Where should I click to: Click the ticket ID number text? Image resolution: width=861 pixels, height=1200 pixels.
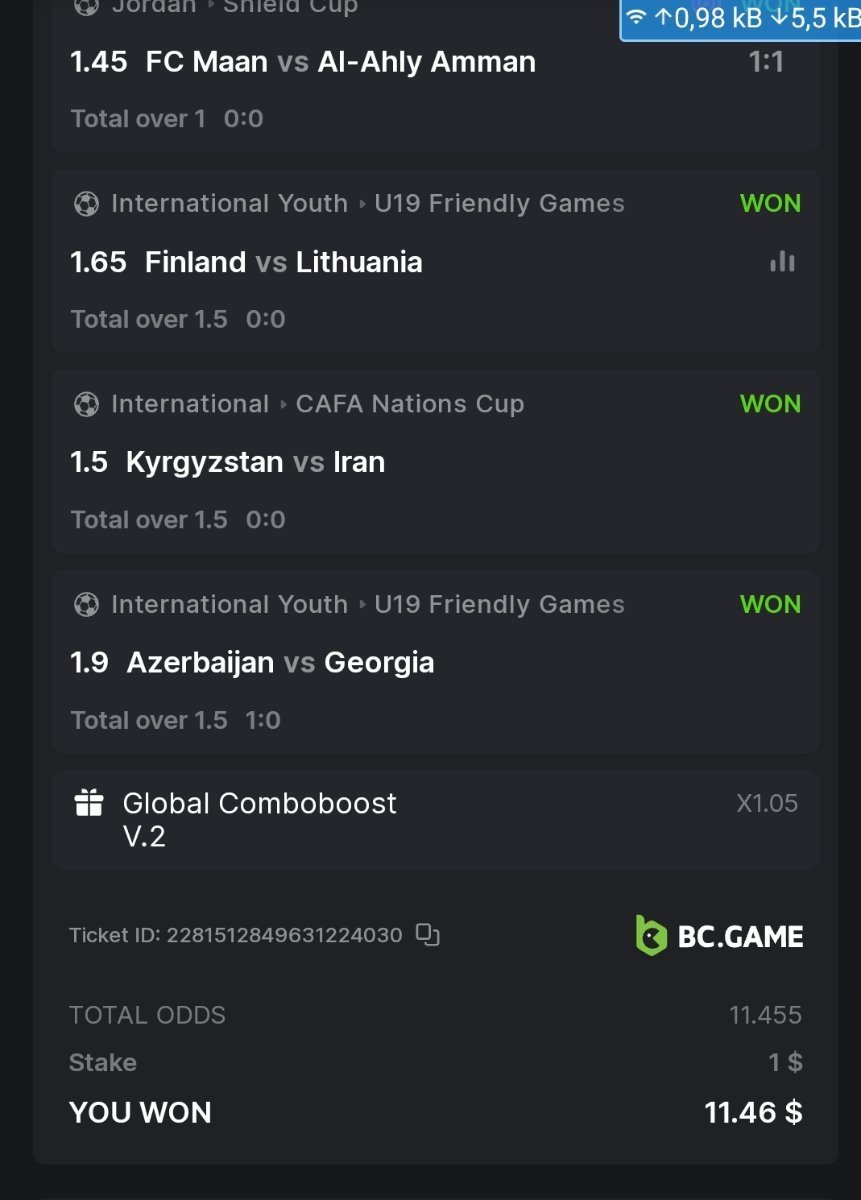(284, 935)
